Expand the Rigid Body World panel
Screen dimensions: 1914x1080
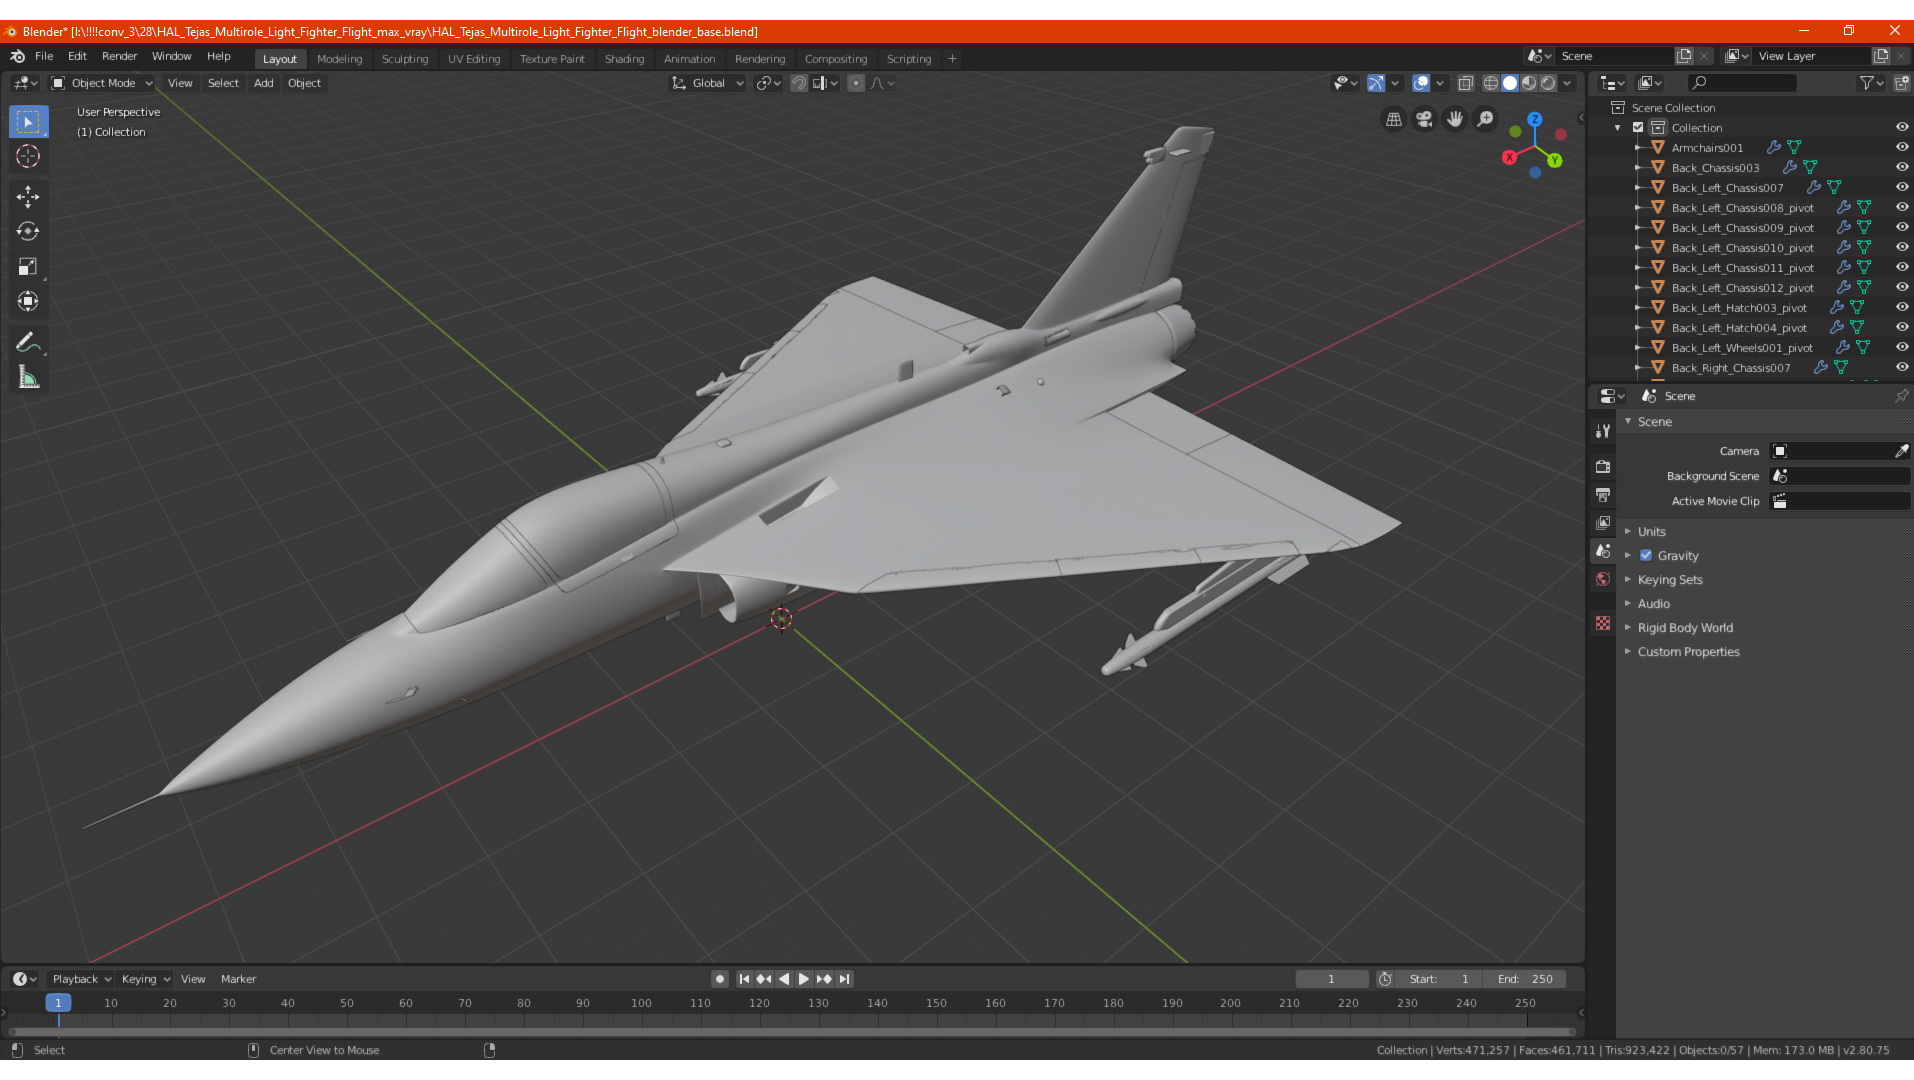click(x=1685, y=628)
